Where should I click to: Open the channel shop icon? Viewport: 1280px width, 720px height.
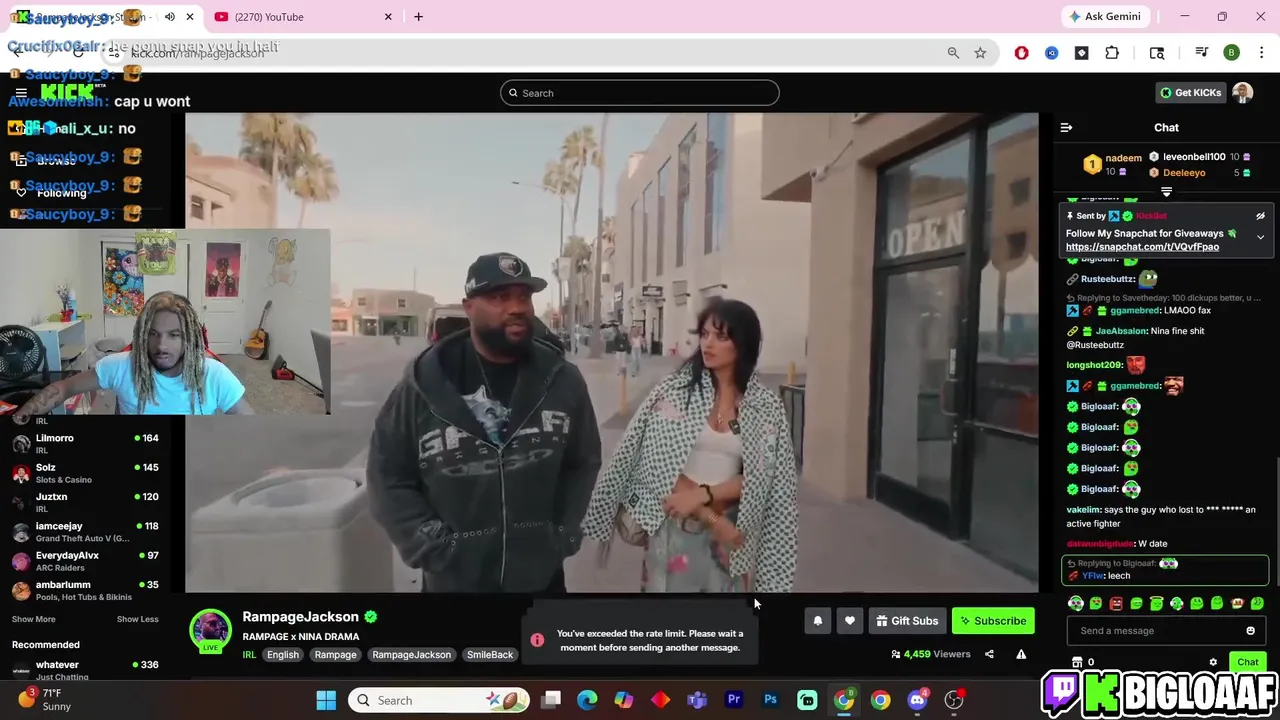click(x=1077, y=662)
